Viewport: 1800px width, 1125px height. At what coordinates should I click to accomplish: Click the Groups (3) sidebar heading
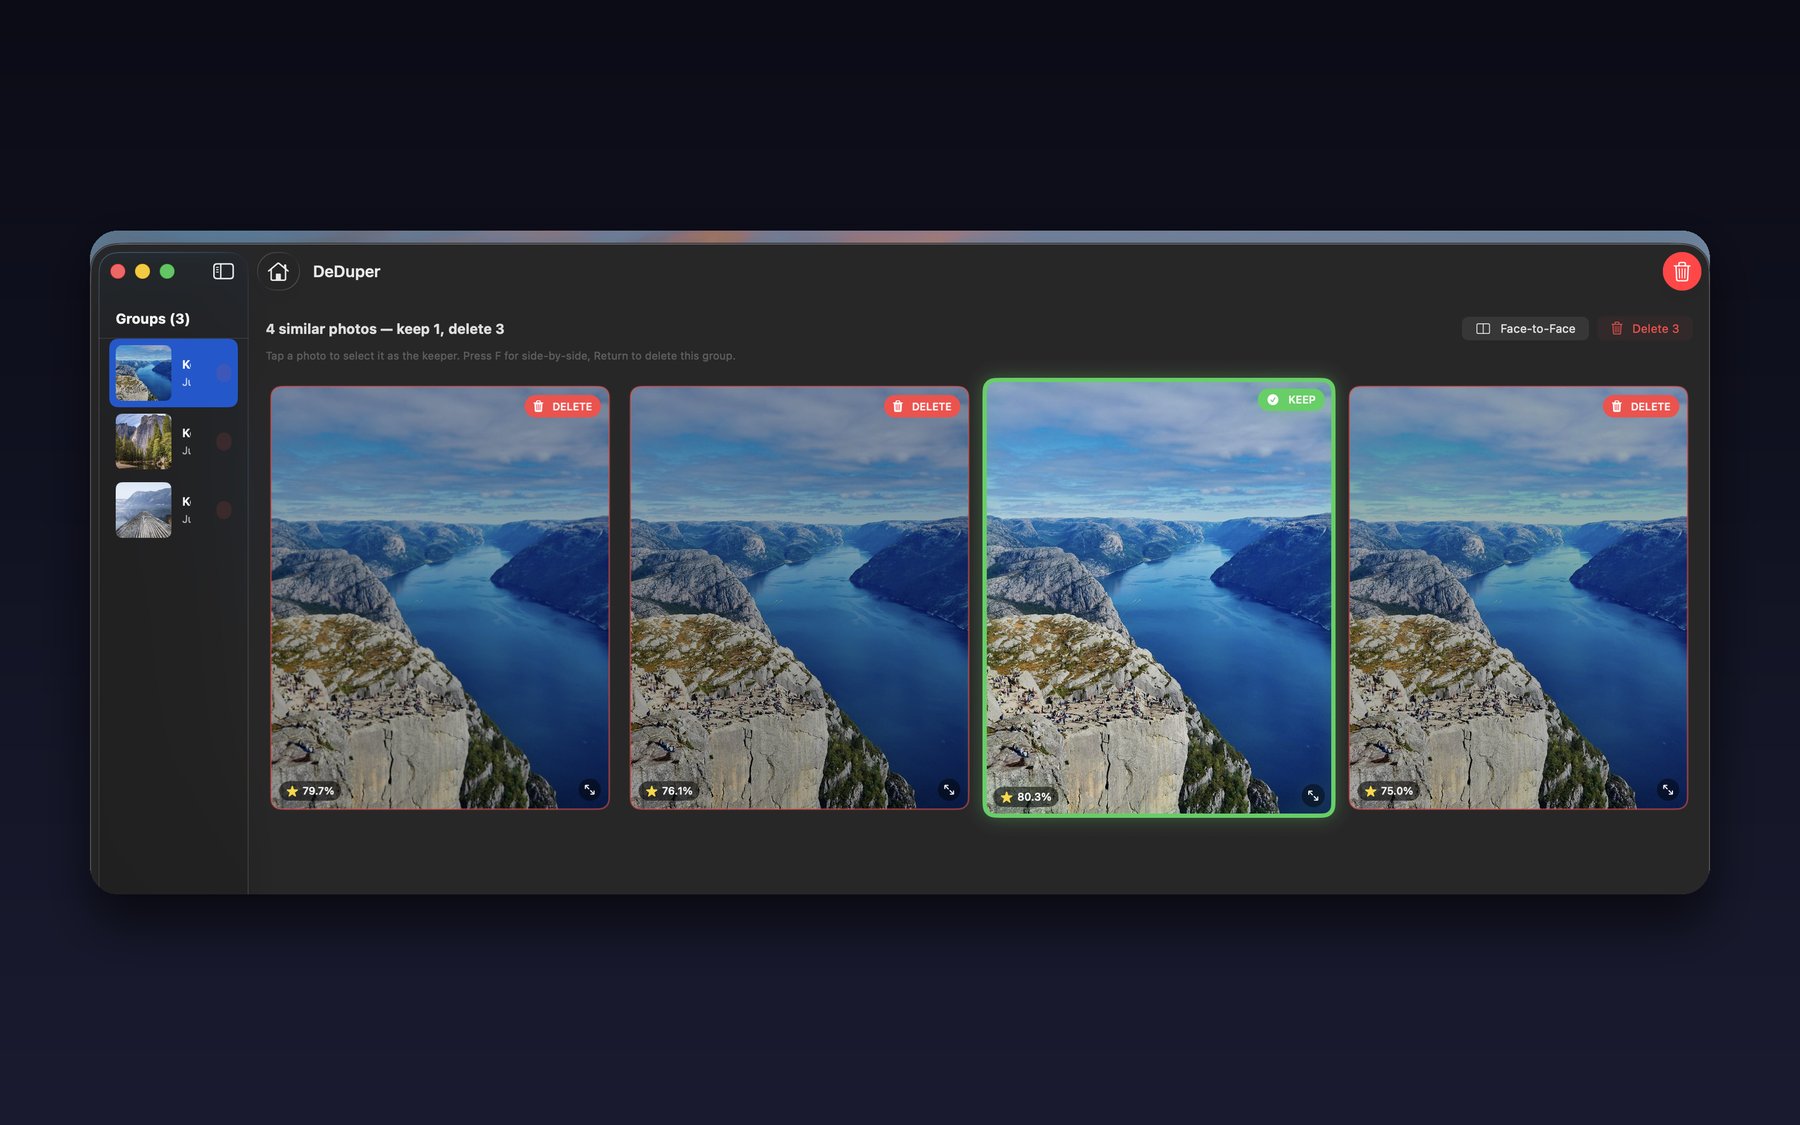(152, 319)
